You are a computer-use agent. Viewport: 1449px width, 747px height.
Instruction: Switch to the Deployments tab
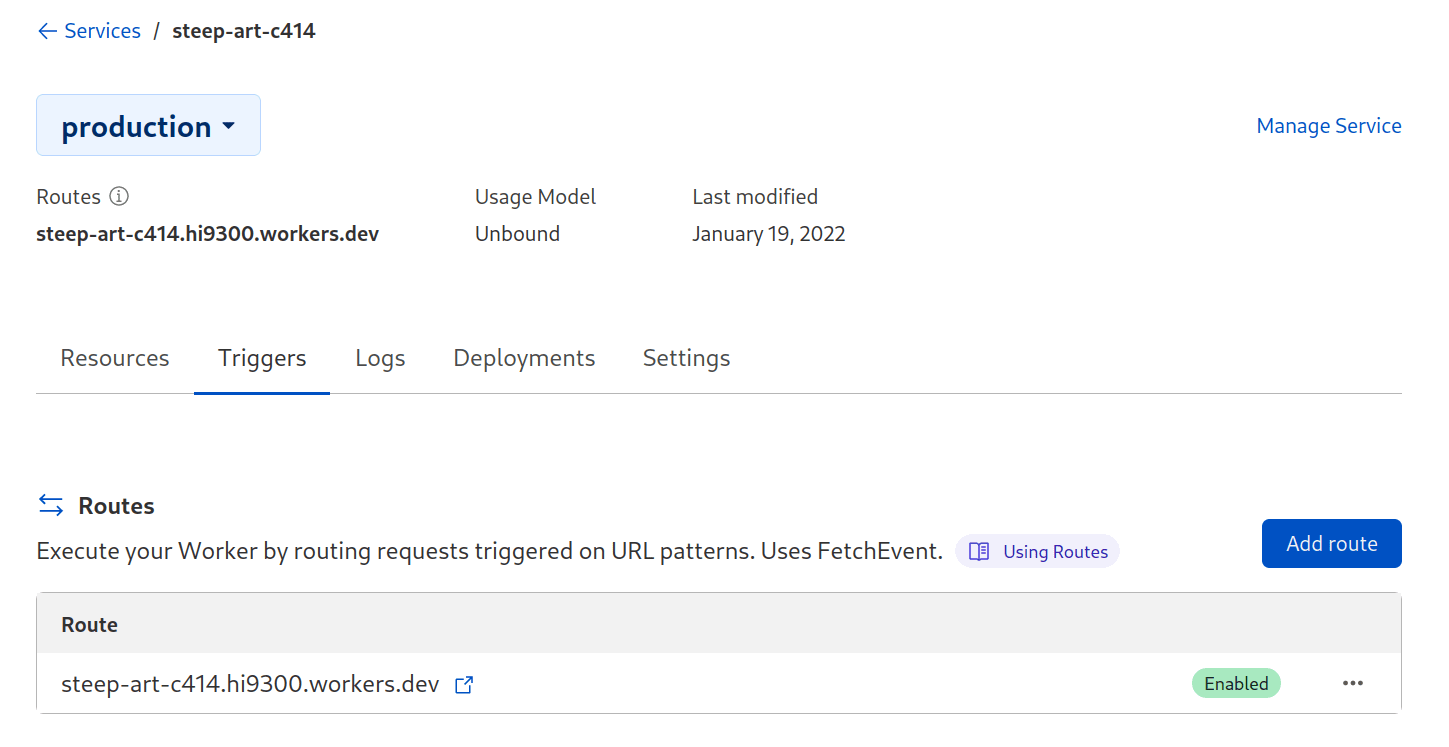(x=524, y=358)
